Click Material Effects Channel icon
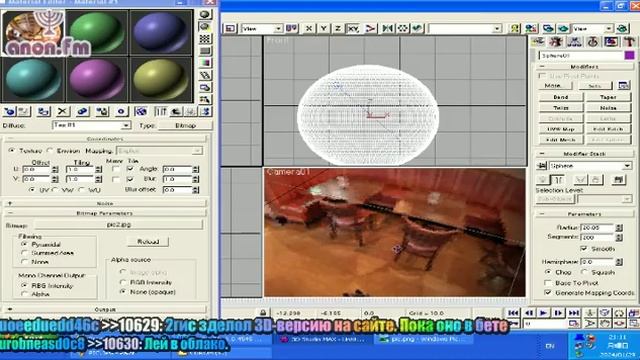Image resolution: width=640 pixels, height=360 pixels. 121,111
